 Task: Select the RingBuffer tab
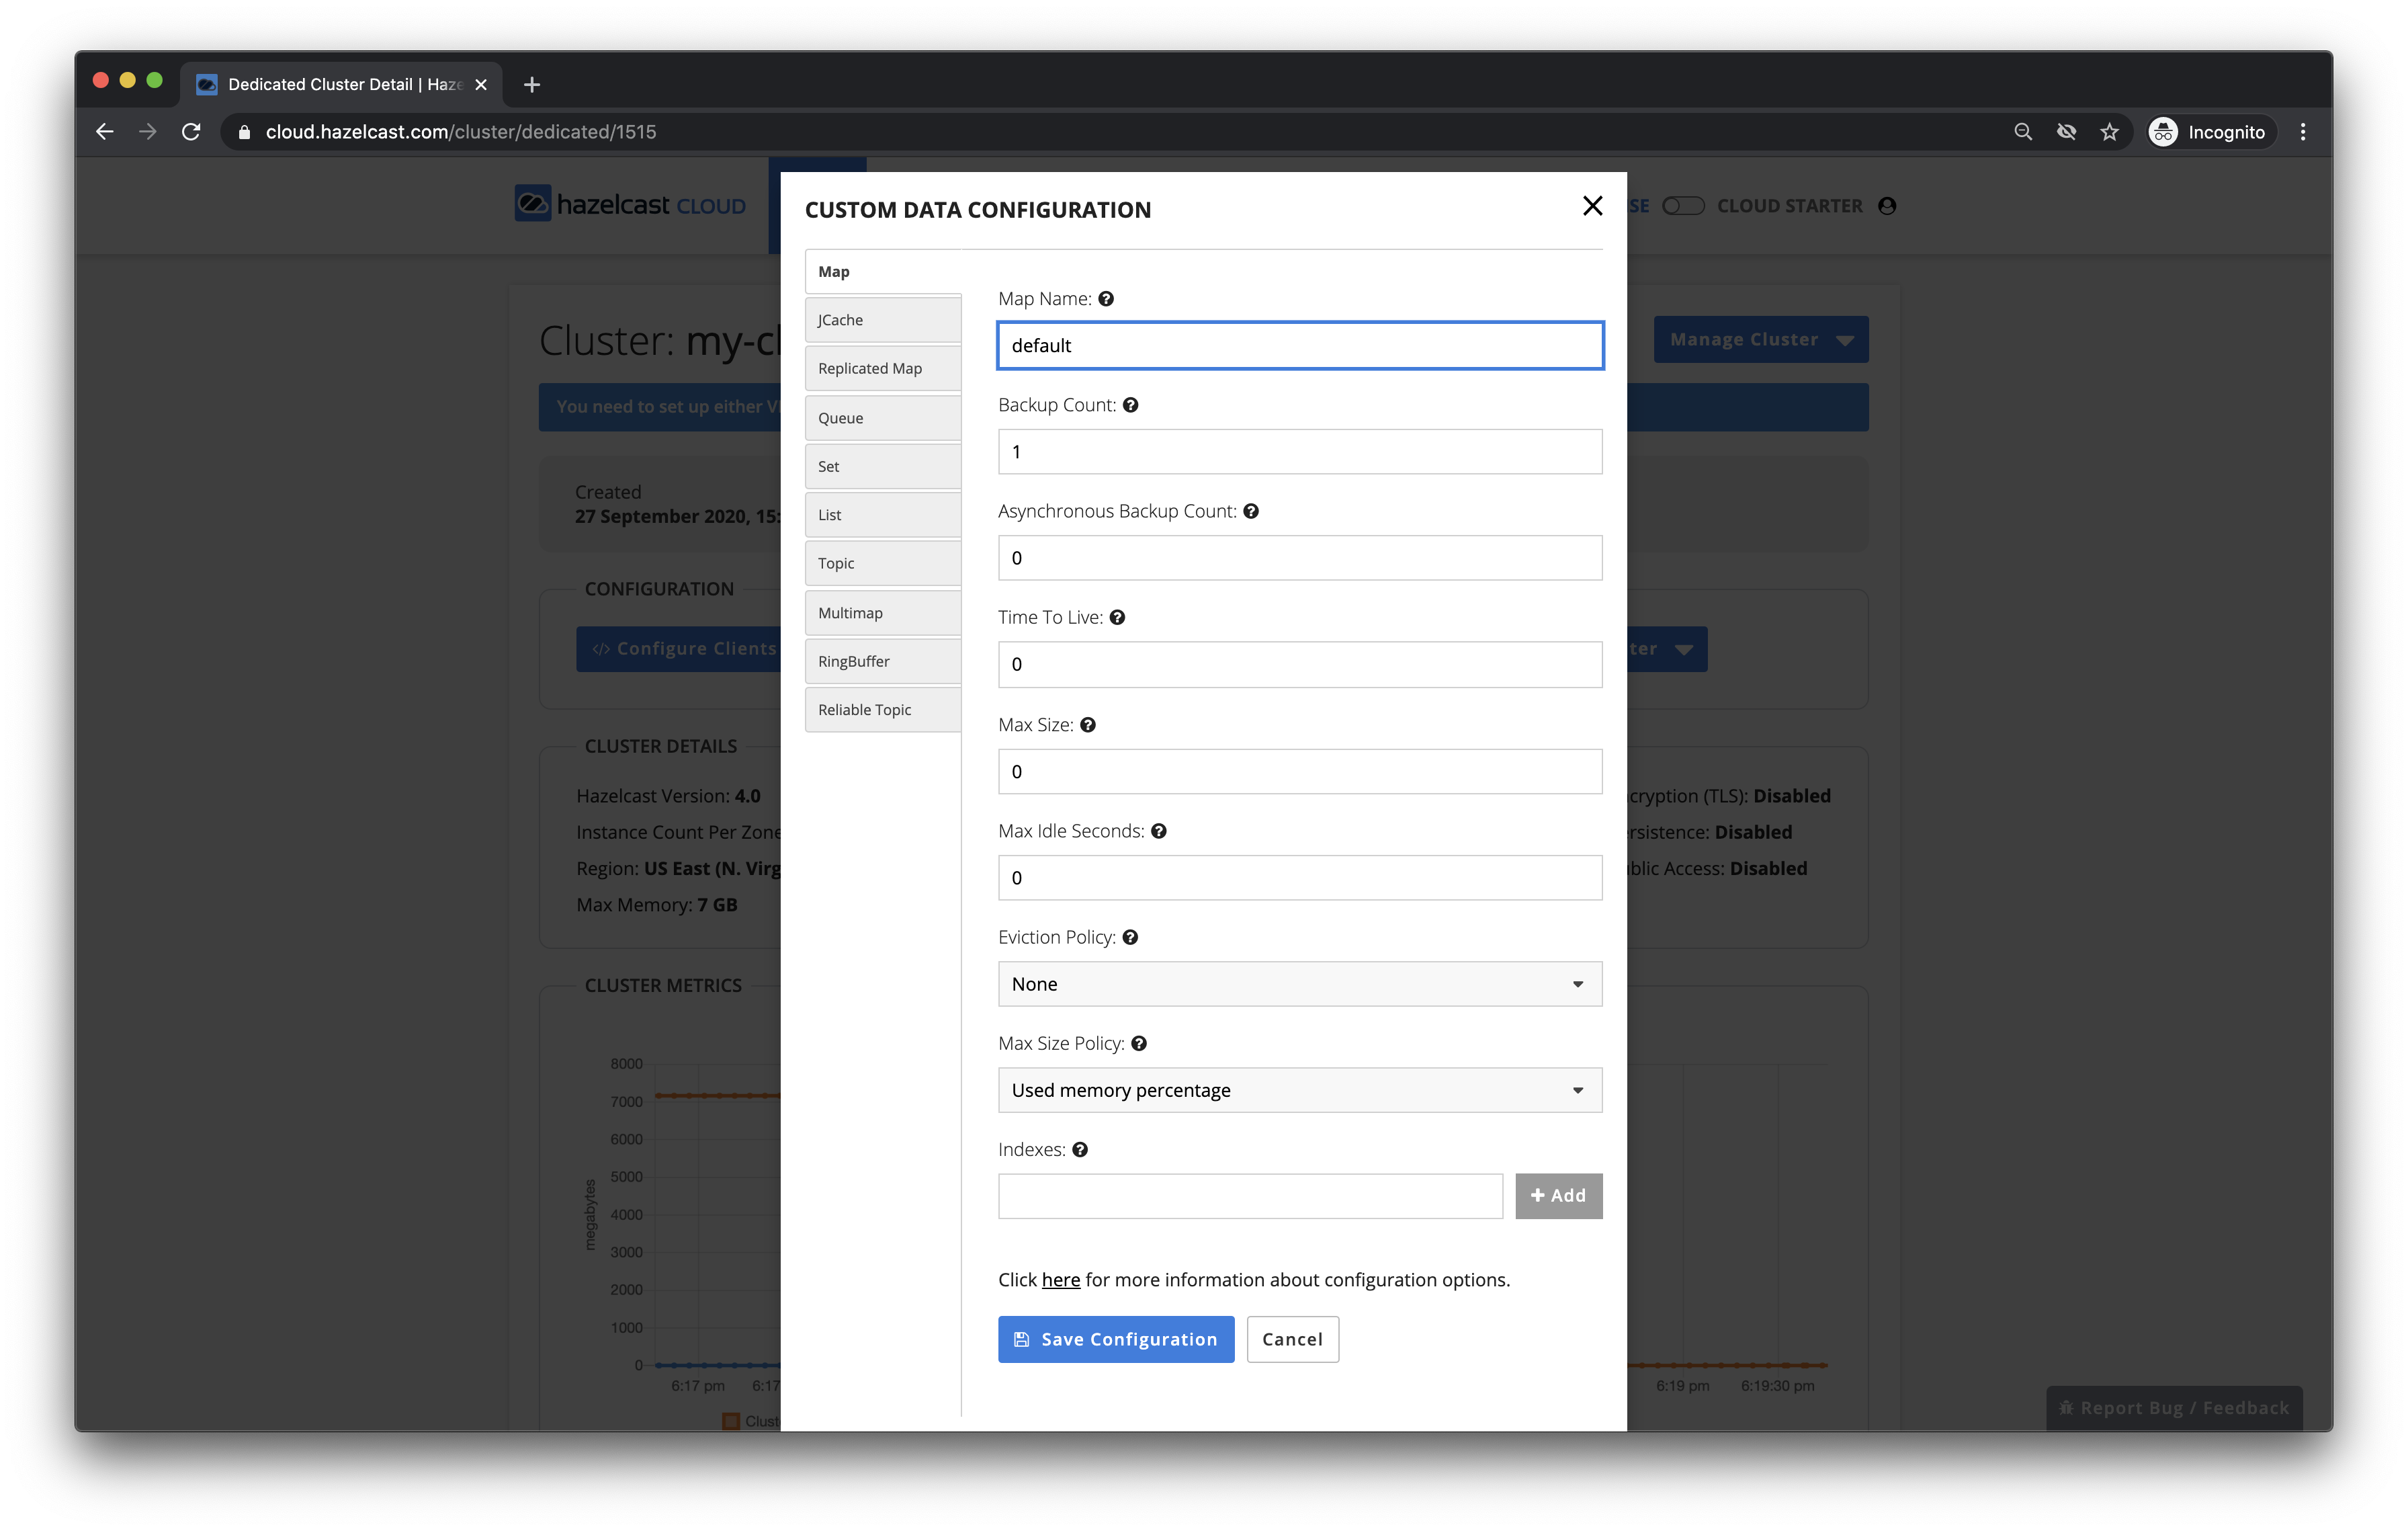[x=883, y=661]
